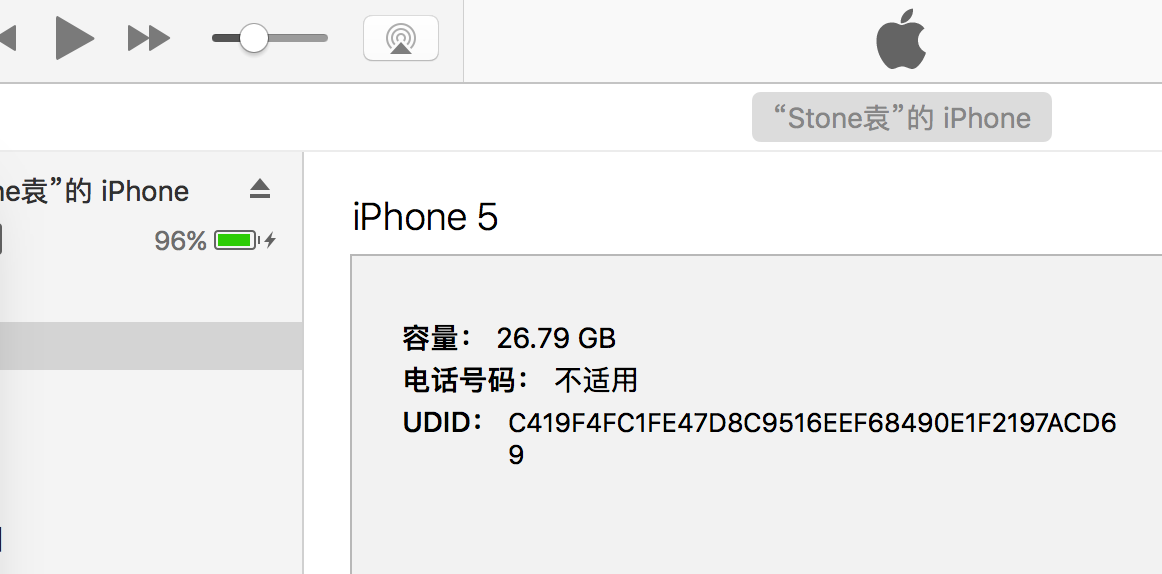Click the Apple logo in the display area

click(x=901, y=39)
